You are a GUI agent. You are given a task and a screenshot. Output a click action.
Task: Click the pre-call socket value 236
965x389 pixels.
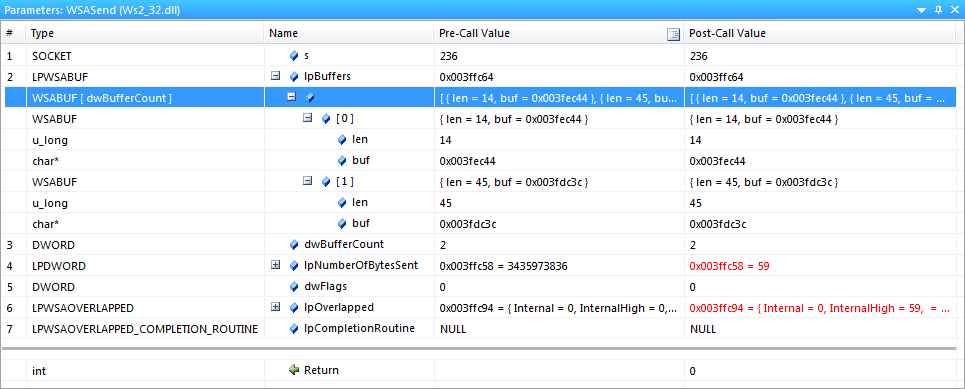pos(449,57)
